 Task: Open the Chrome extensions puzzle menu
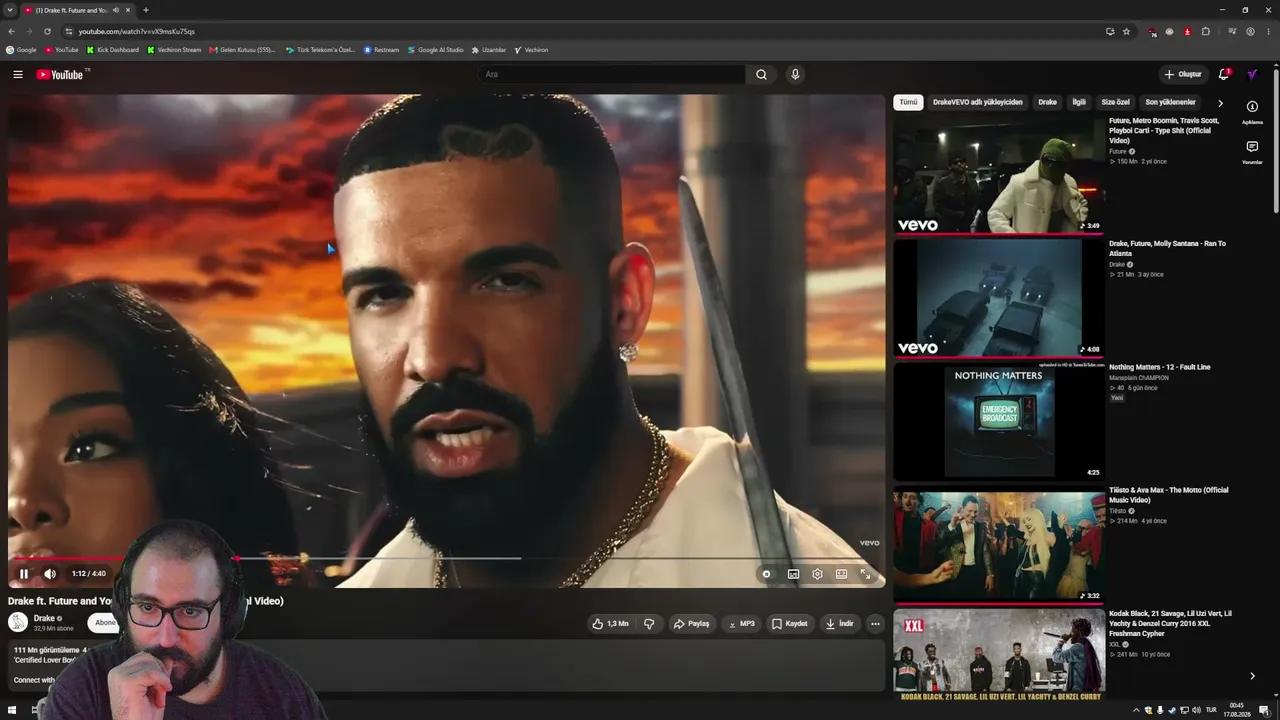[1205, 31]
